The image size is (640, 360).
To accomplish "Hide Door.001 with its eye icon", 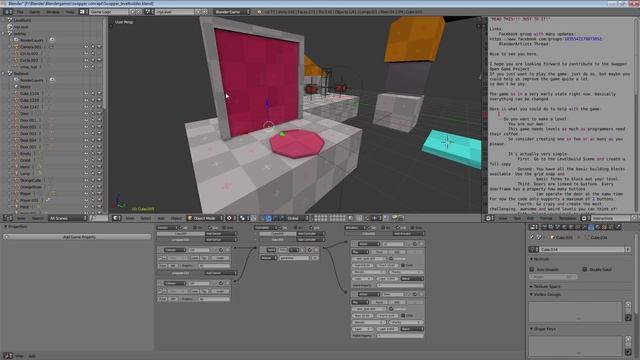I will click(86, 120).
